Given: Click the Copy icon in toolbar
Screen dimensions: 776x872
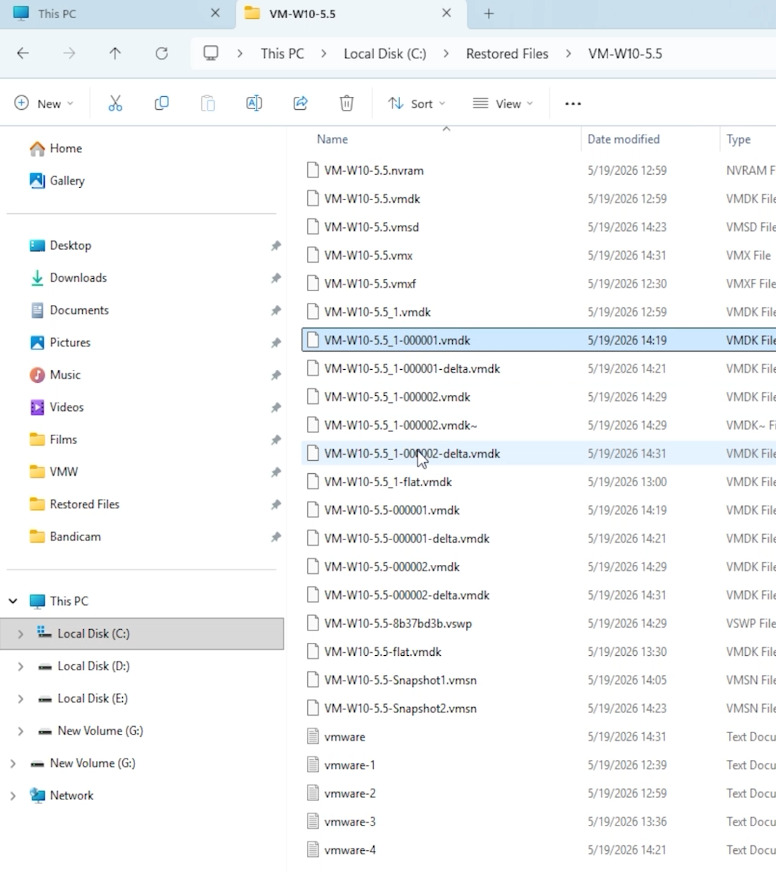Looking at the screenshot, I should point(161,103).
